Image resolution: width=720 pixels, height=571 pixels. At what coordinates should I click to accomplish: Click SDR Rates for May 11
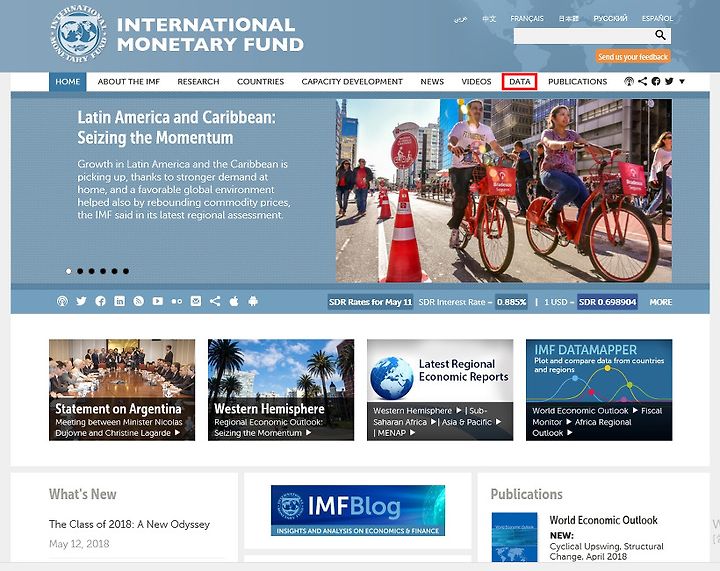370,302
